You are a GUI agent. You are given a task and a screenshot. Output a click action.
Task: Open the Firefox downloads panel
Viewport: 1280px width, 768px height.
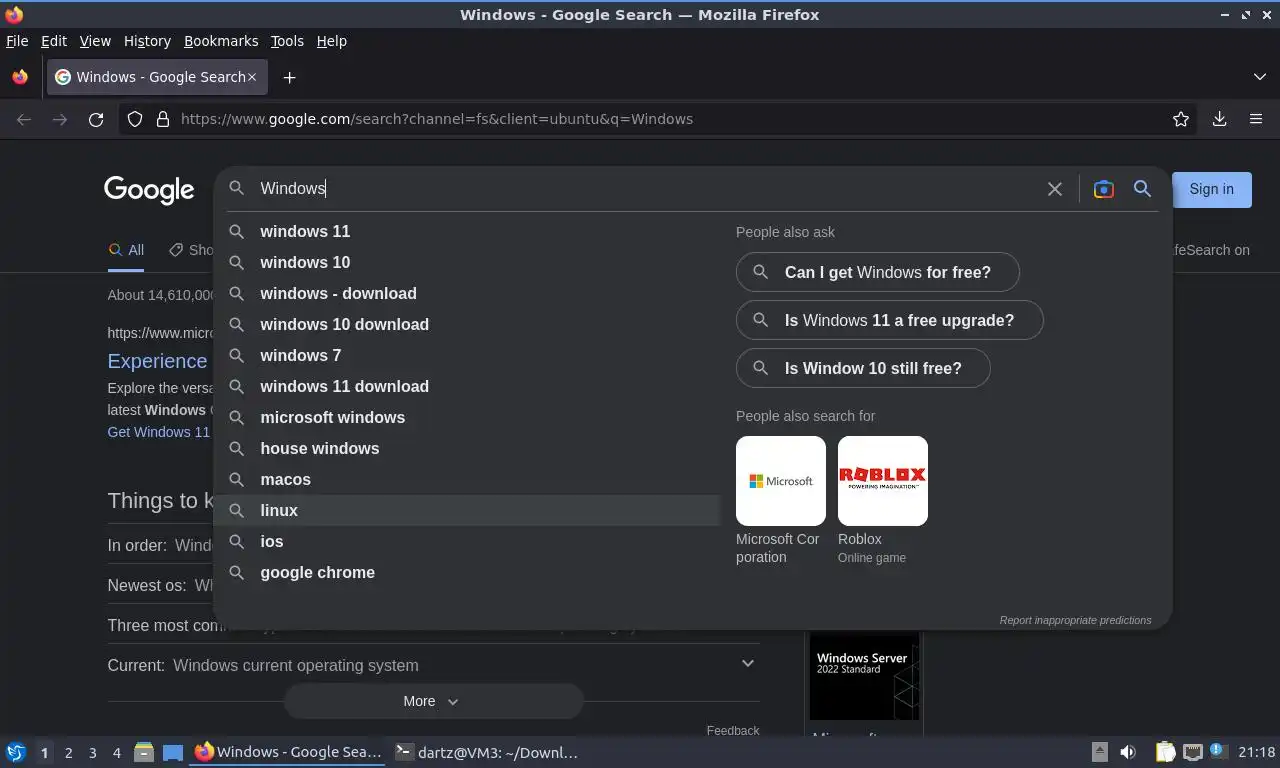pyautogui.click(x=1219, y=119)
